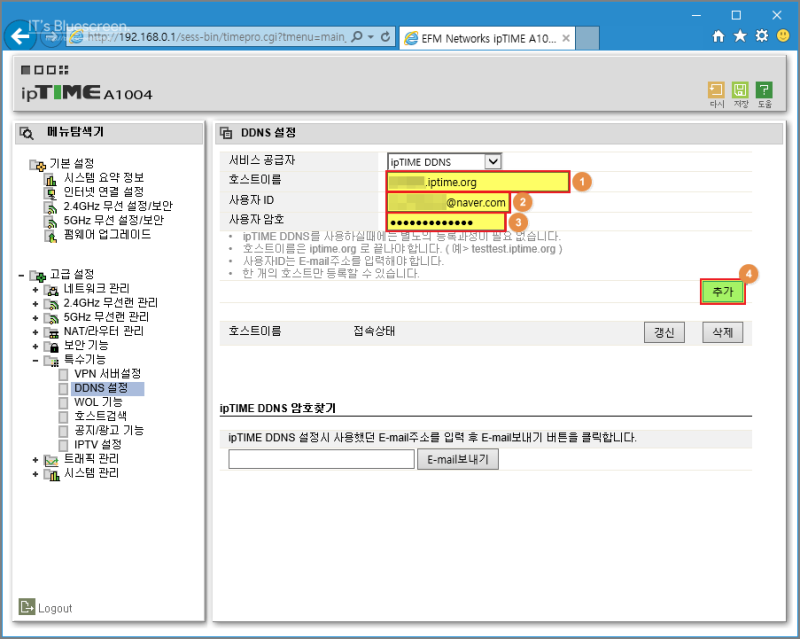Open the 서비스 공급자 ipTIME DDNS dropdown

click(444, 162)
